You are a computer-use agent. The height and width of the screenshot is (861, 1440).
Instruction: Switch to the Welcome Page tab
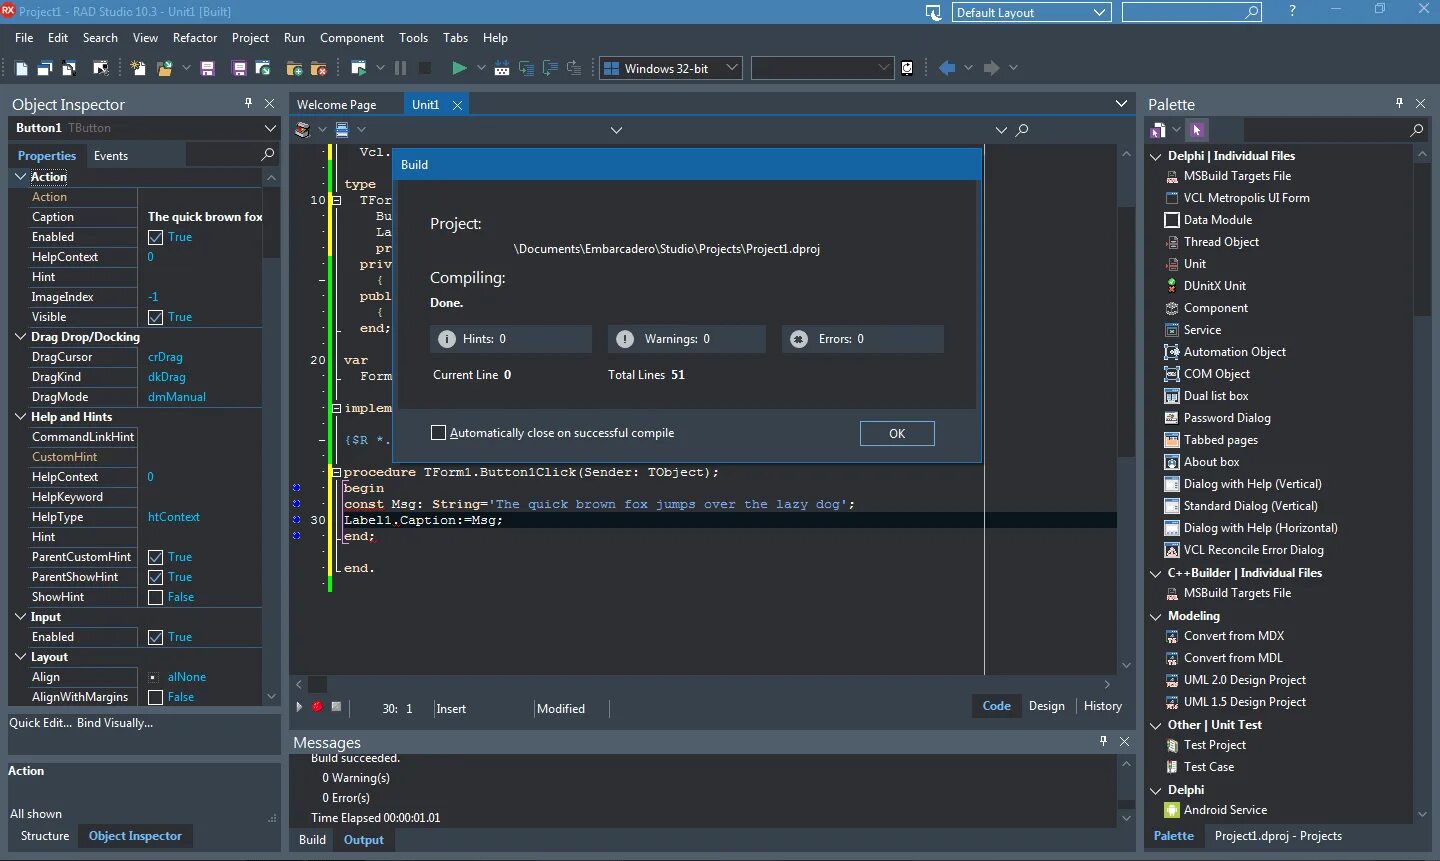tap(337, 104)
